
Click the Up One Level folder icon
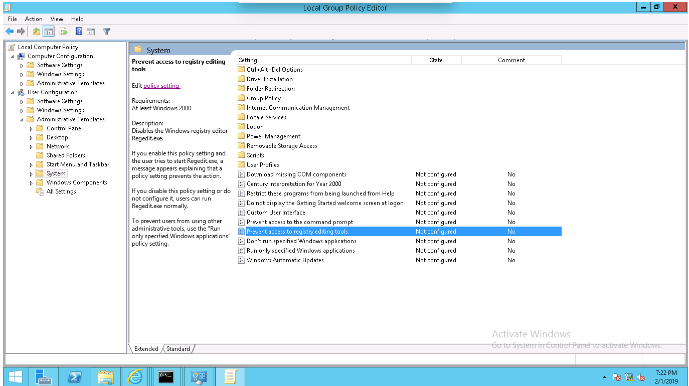(x=36, y=31)
